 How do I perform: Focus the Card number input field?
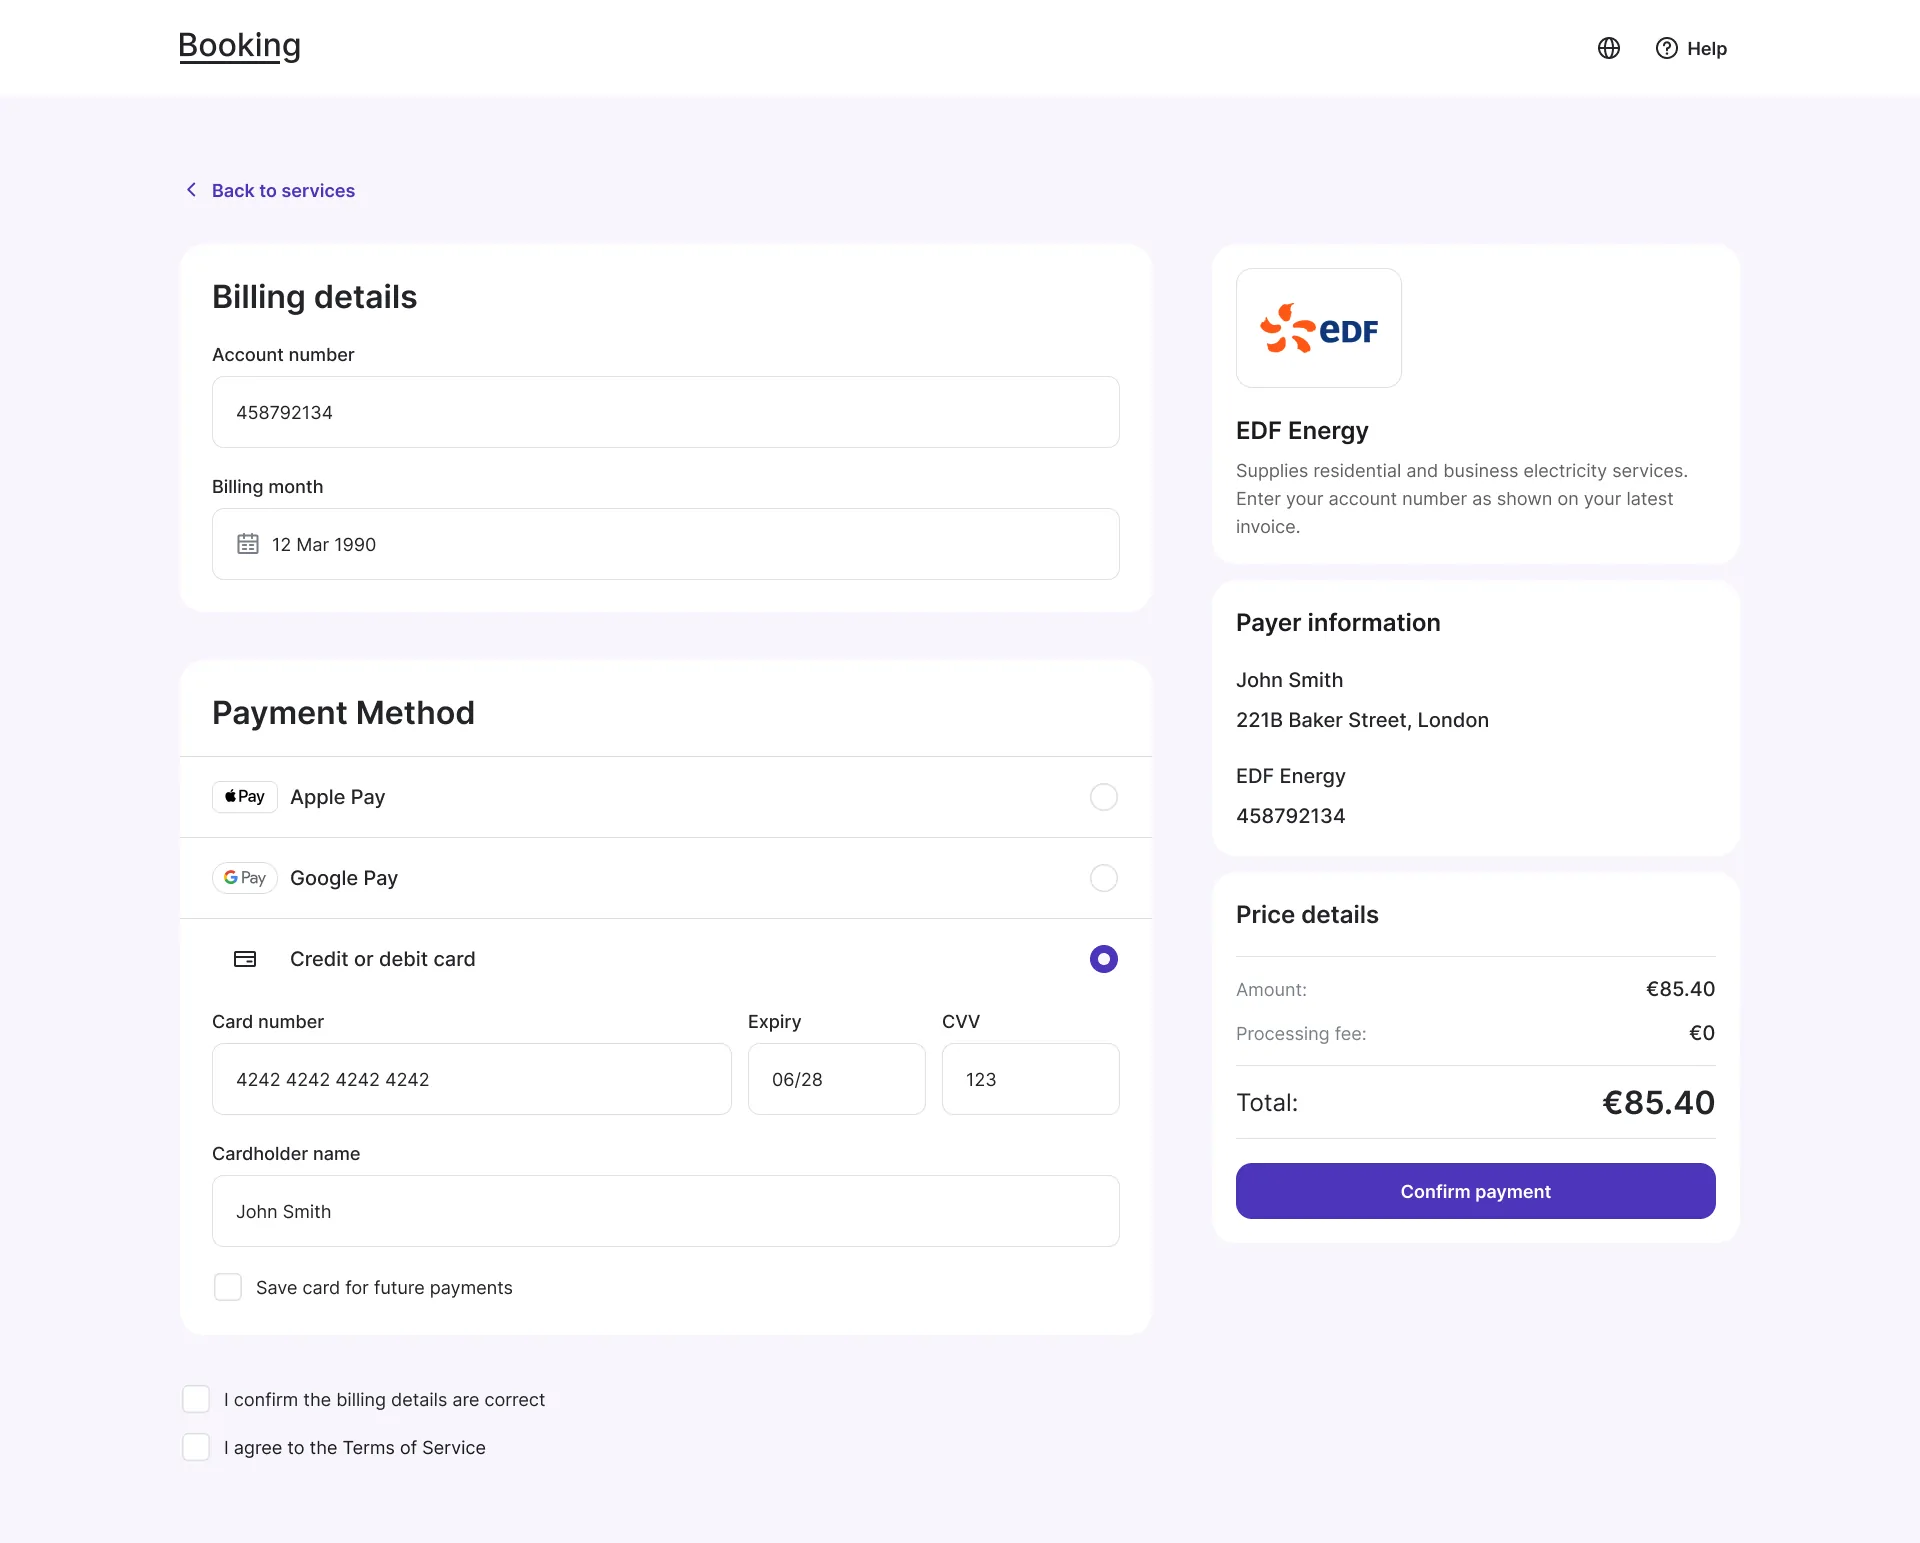click(x=471, y=1079)
